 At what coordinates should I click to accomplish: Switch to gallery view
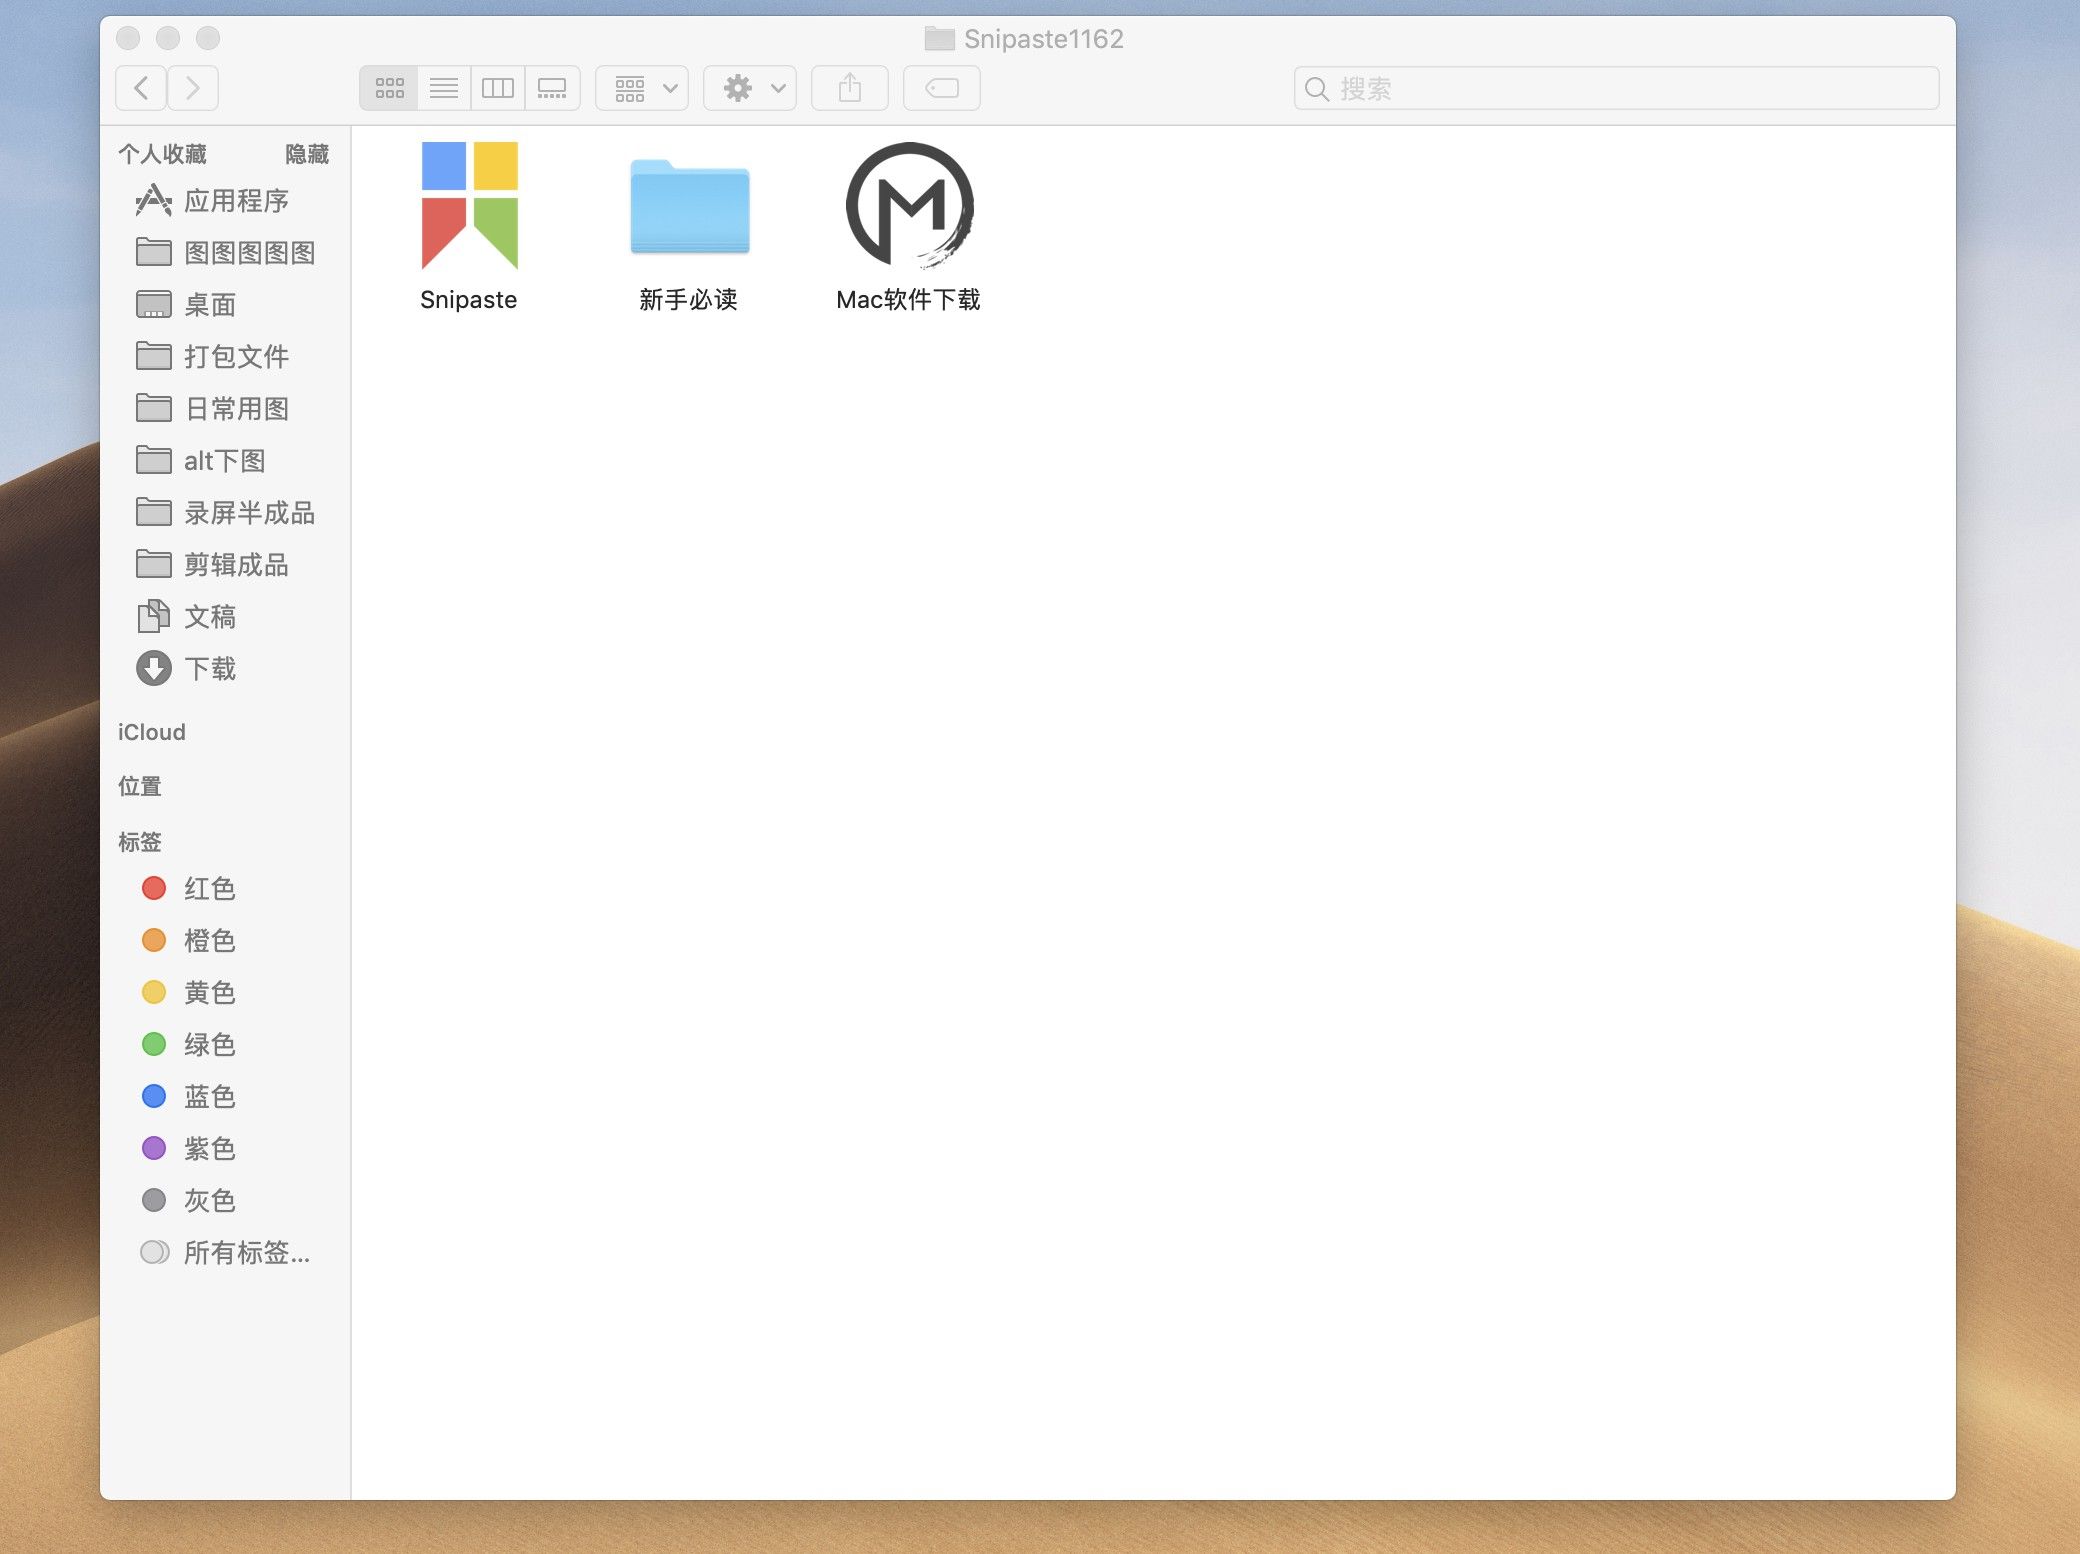pos(552,88)
